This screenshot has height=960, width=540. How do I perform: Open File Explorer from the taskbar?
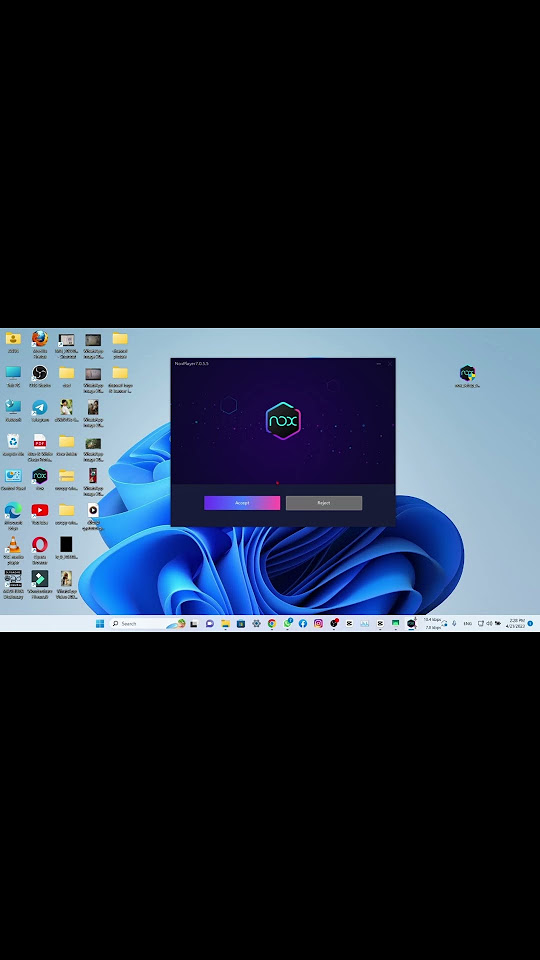point(225,623)
